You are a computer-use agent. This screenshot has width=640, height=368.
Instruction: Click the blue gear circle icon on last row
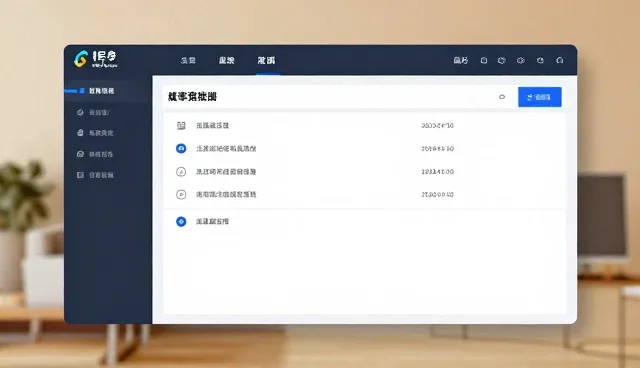click(x=181, y=222)
